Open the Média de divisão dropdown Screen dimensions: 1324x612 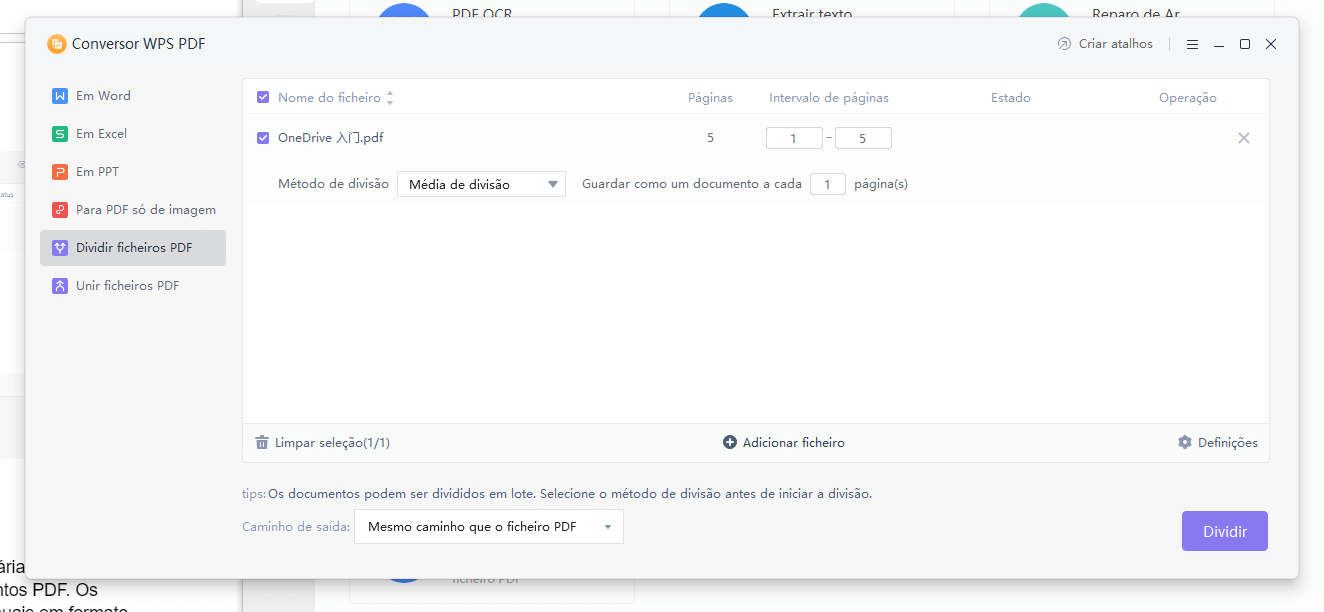tap(480, 184)
